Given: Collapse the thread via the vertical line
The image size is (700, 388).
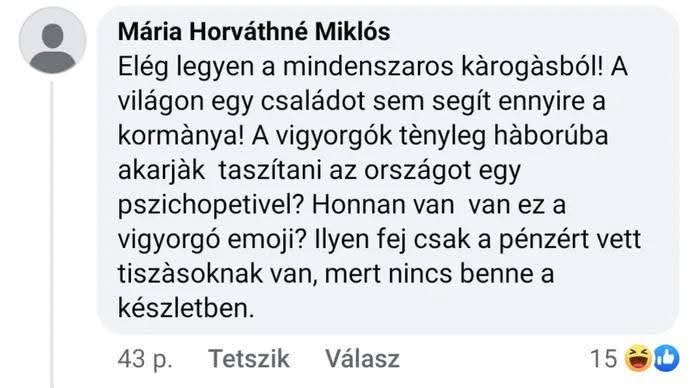Looking at the screenshot, I should tap(52, 234).
